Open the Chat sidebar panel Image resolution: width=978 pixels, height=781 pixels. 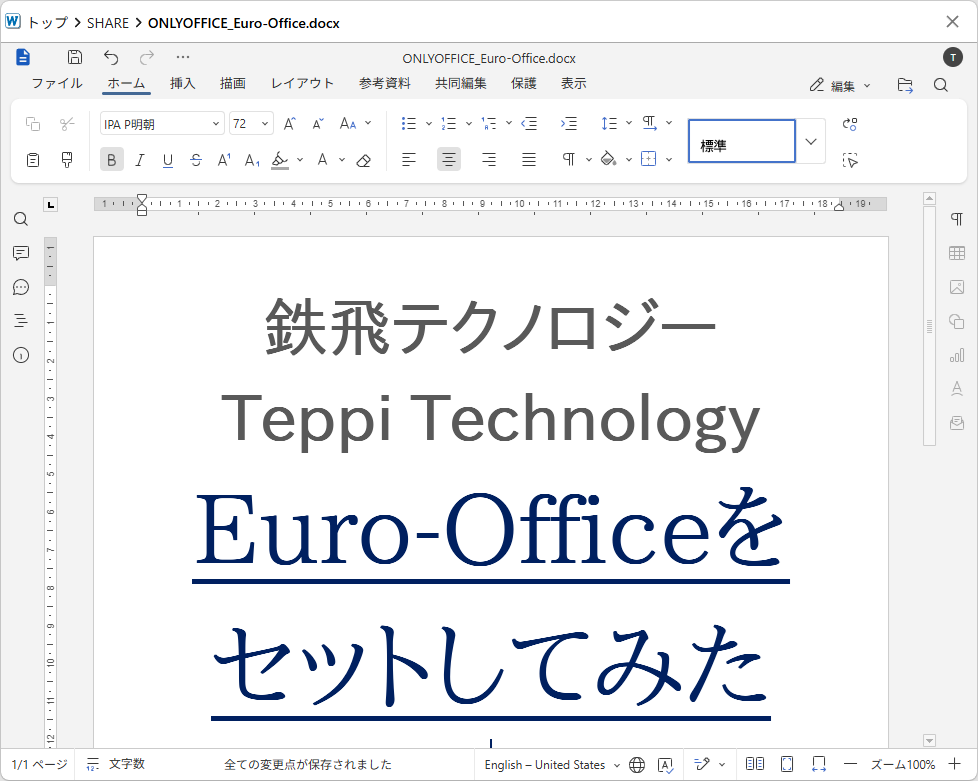click(21, 287)
